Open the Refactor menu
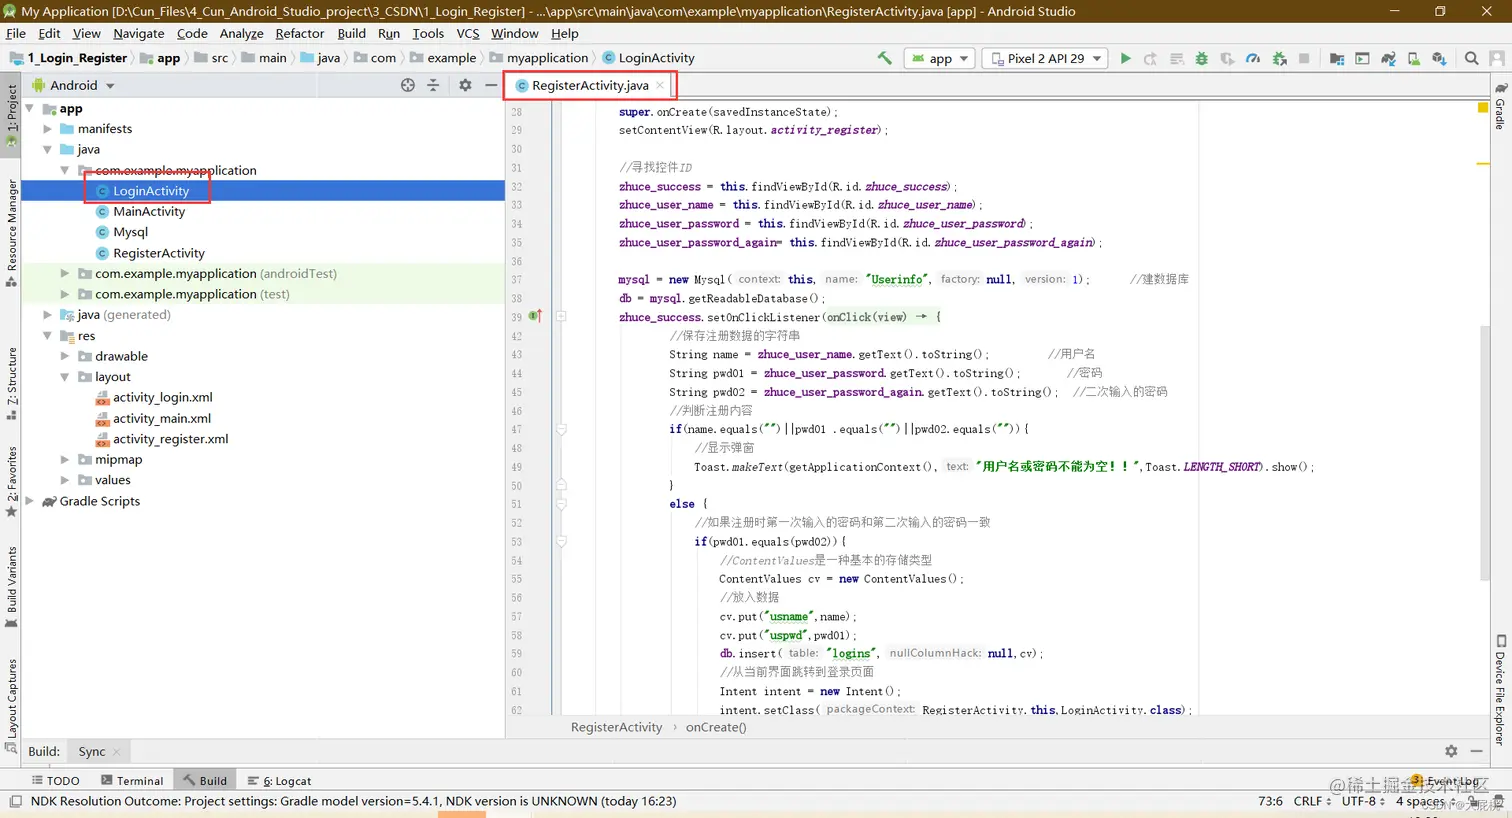This screenshot has width=1512, height=818. (x=300, y=33)
